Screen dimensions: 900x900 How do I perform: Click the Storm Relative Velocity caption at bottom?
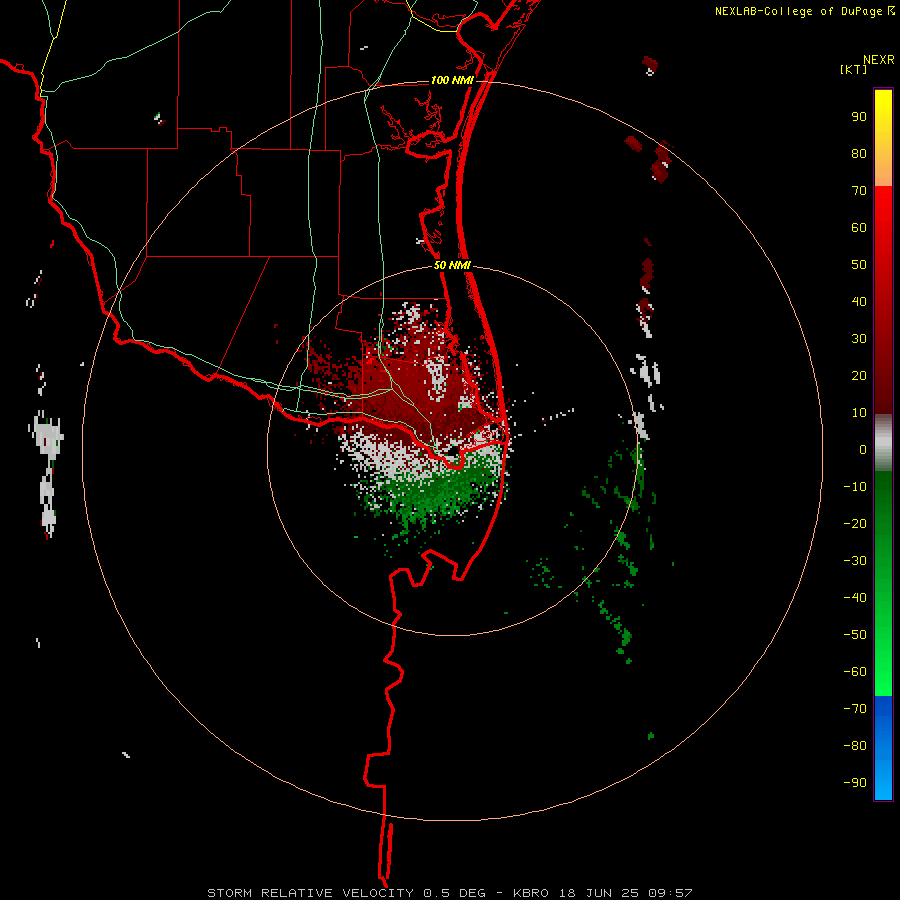coord(449,893)
